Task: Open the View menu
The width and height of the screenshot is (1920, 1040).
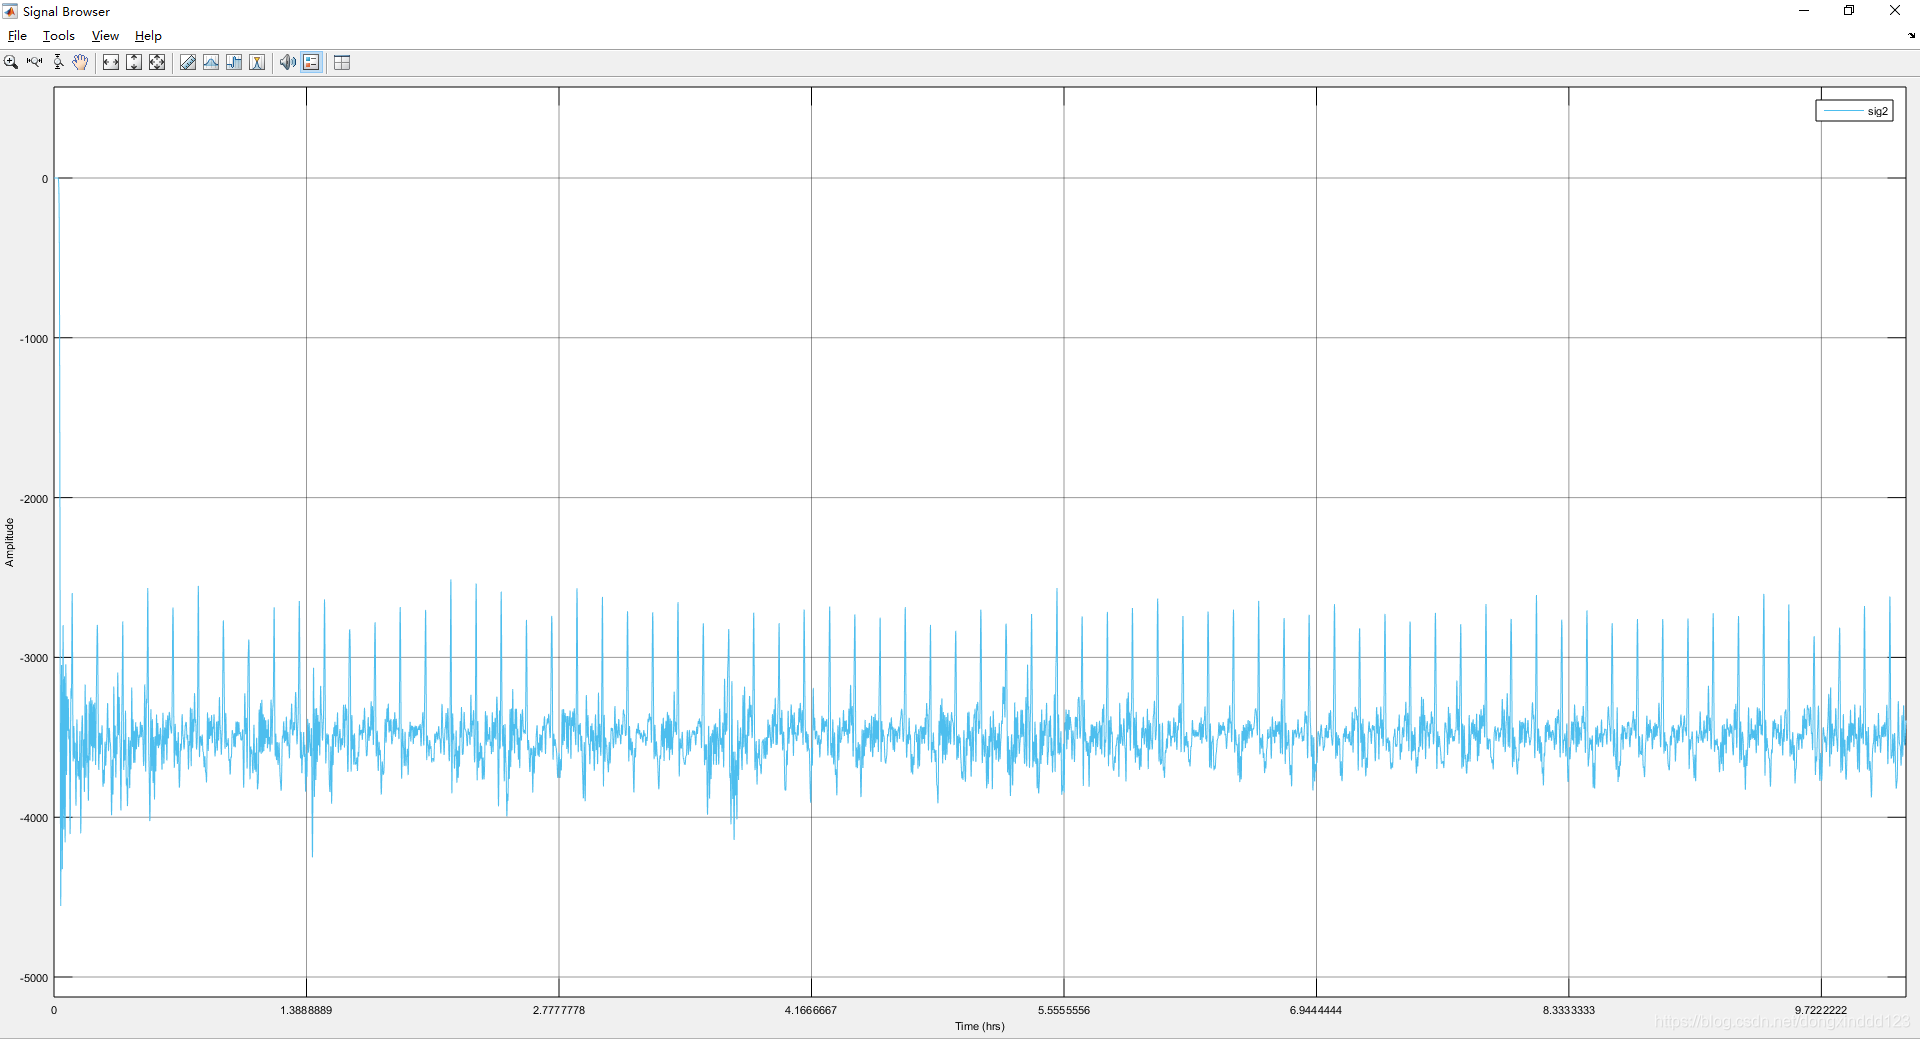Action: click(x=104, y=35)
